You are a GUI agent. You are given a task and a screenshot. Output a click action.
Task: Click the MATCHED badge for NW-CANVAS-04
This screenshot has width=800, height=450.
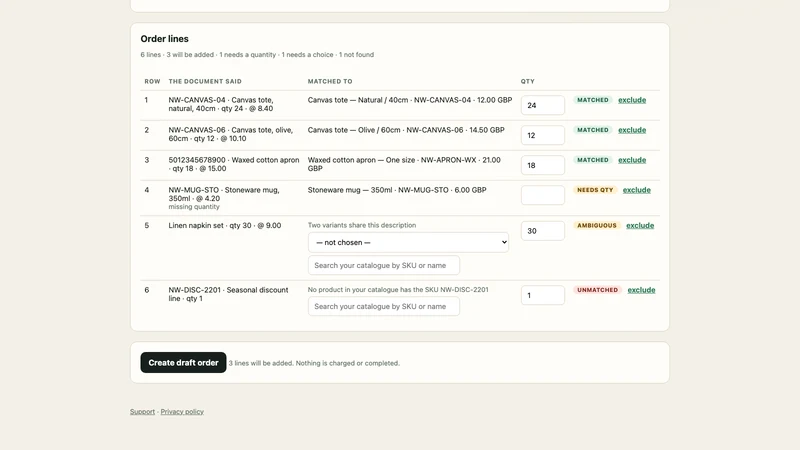pyautogui.click(x=592, y=100)
